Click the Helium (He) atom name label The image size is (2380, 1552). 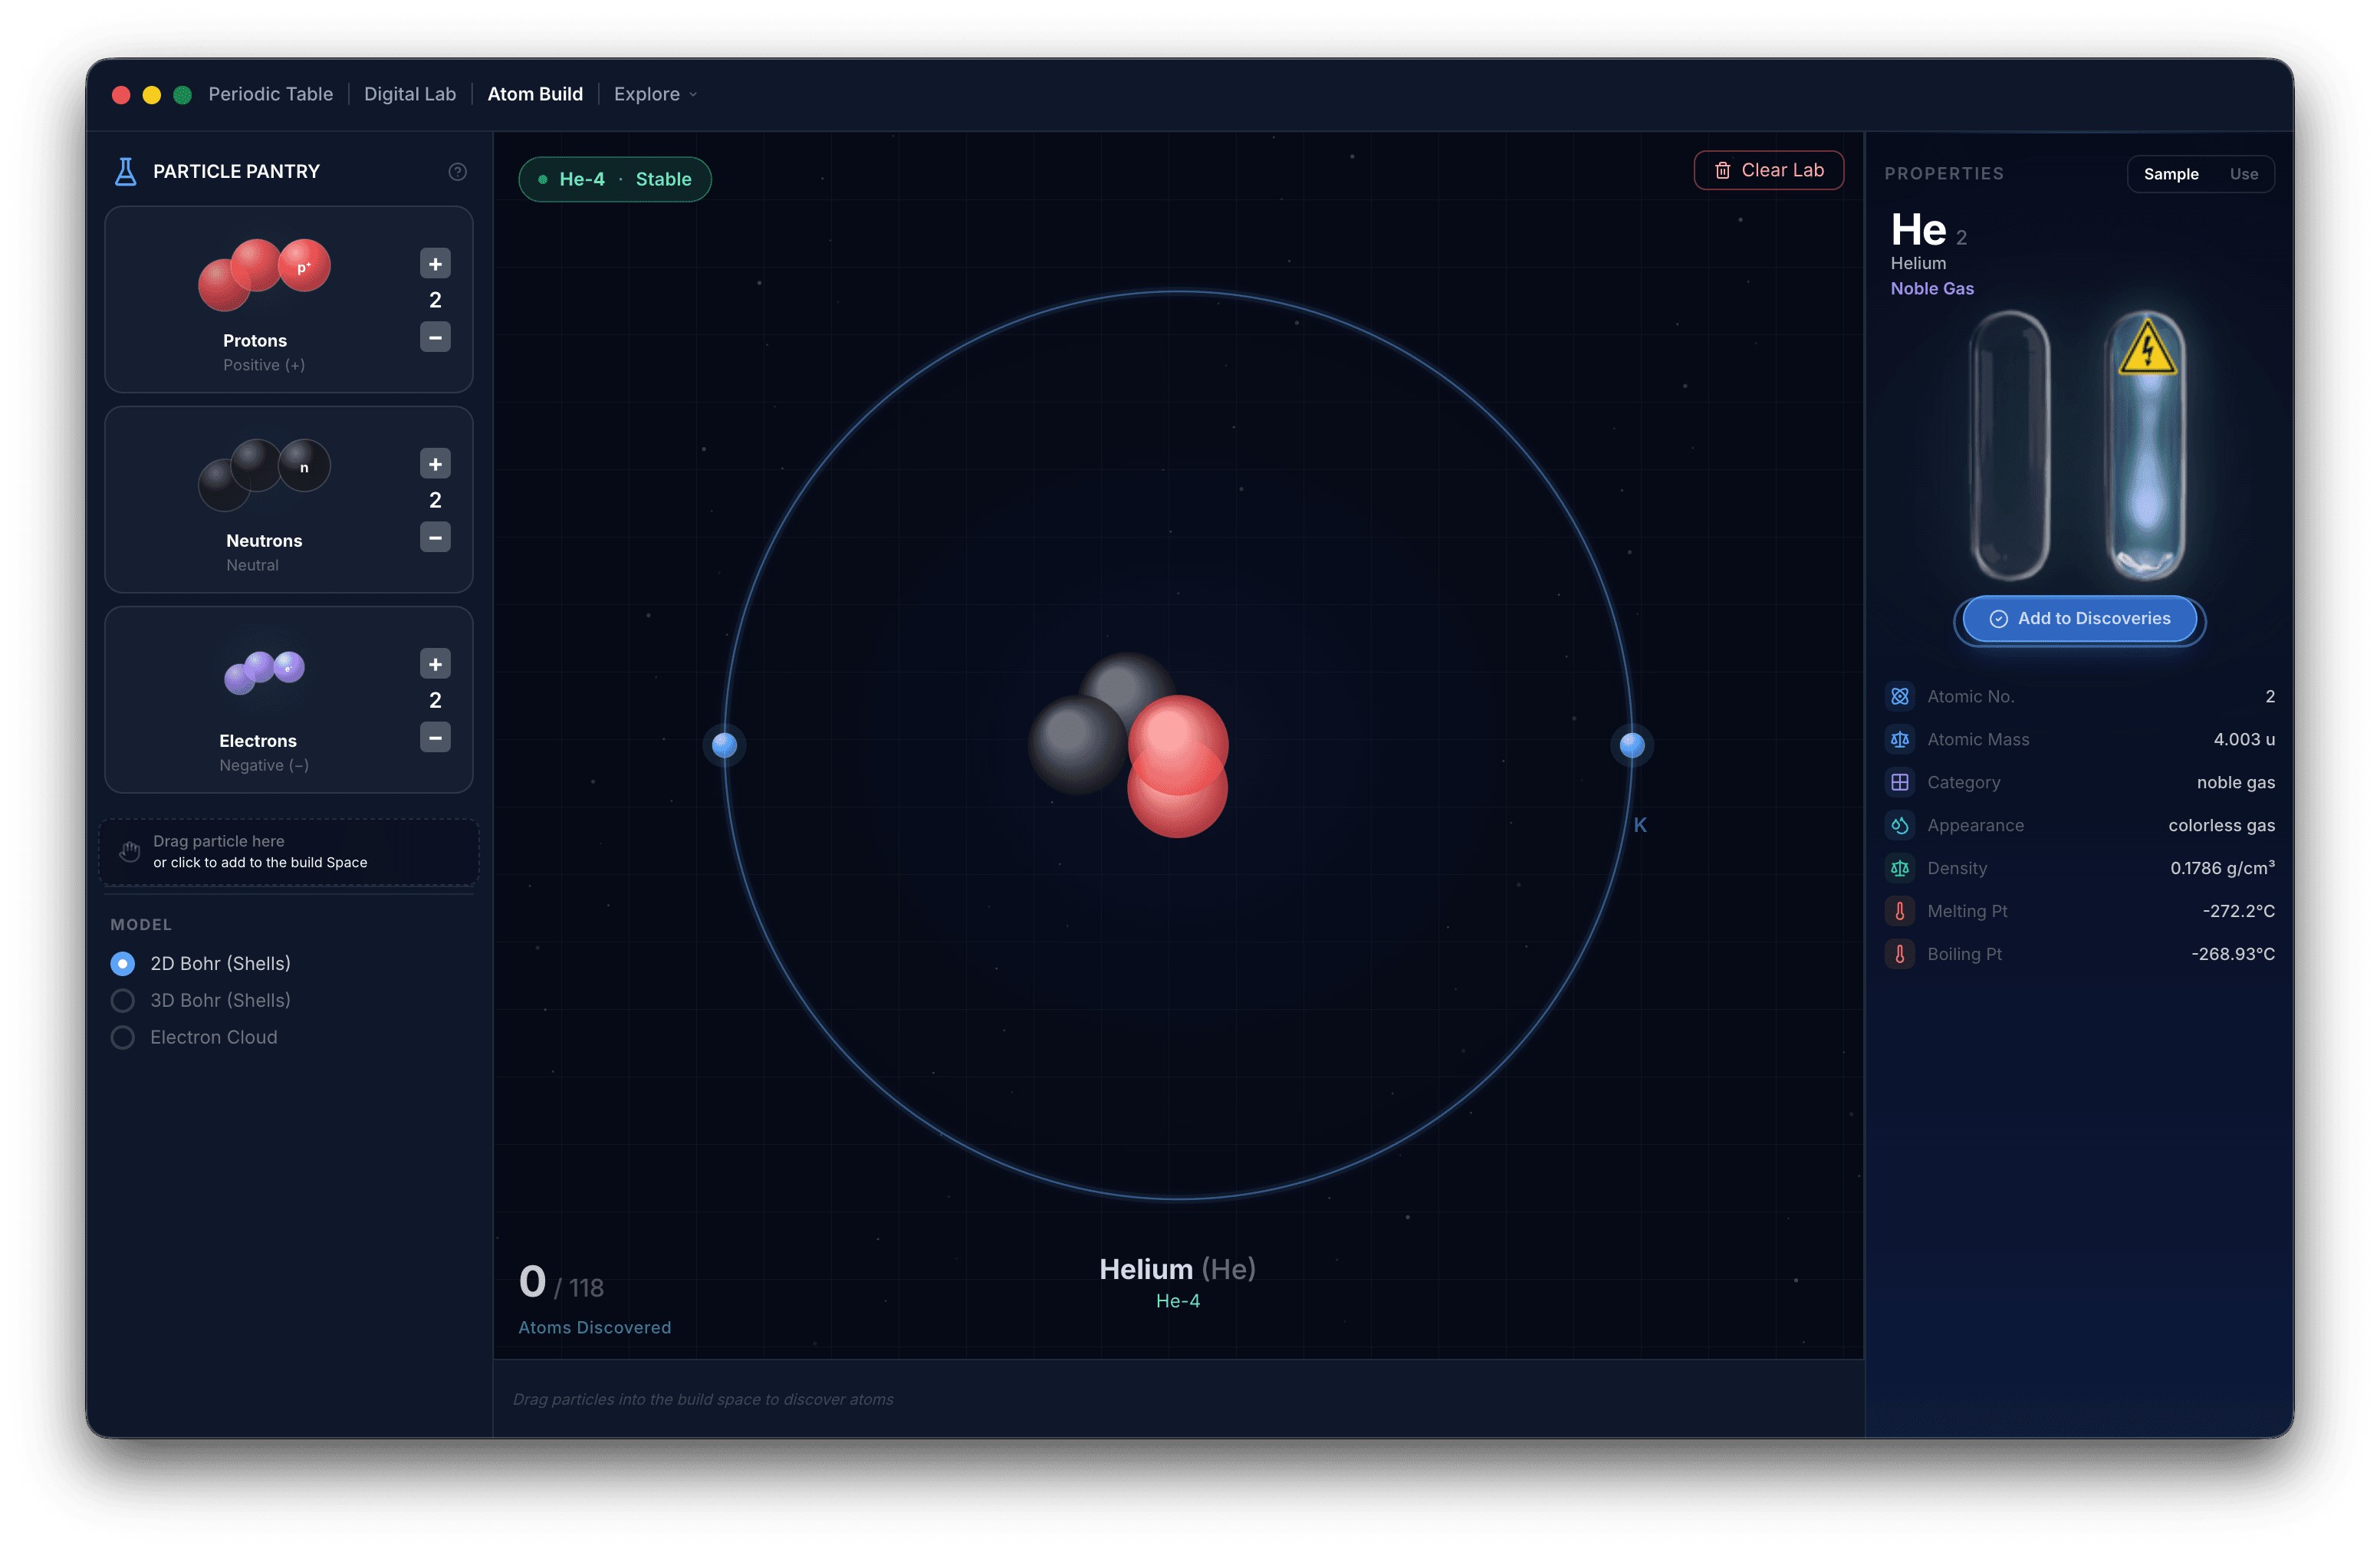1177,1269
